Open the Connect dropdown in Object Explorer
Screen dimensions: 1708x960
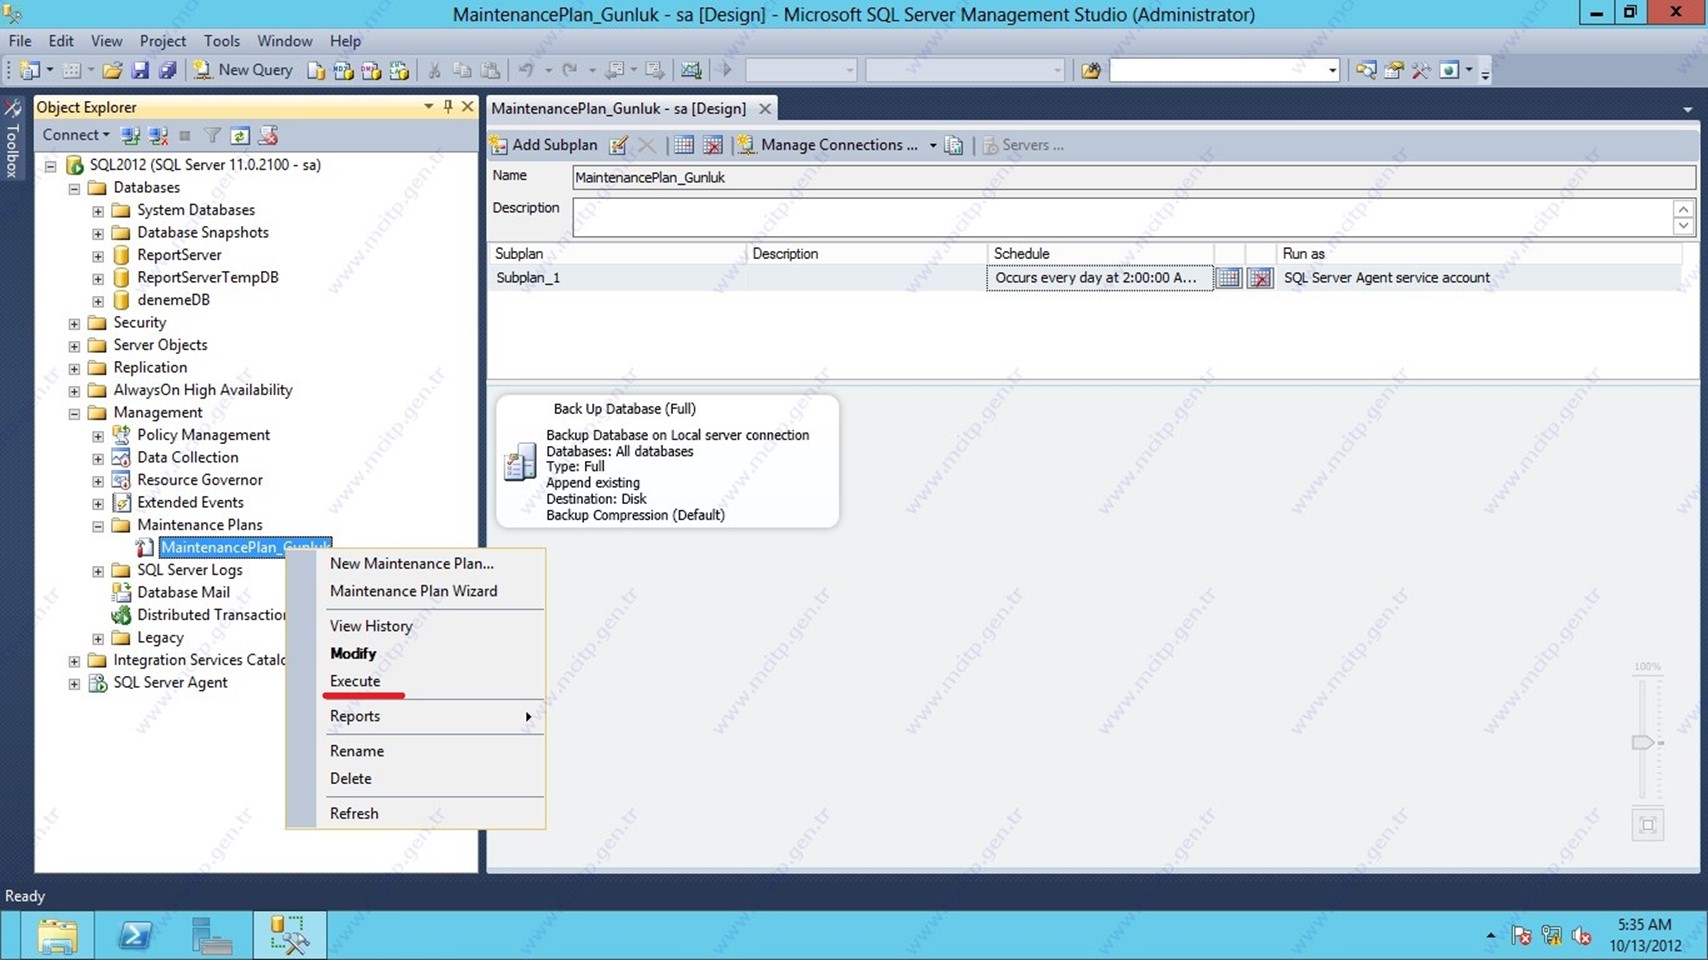[76, 135]
